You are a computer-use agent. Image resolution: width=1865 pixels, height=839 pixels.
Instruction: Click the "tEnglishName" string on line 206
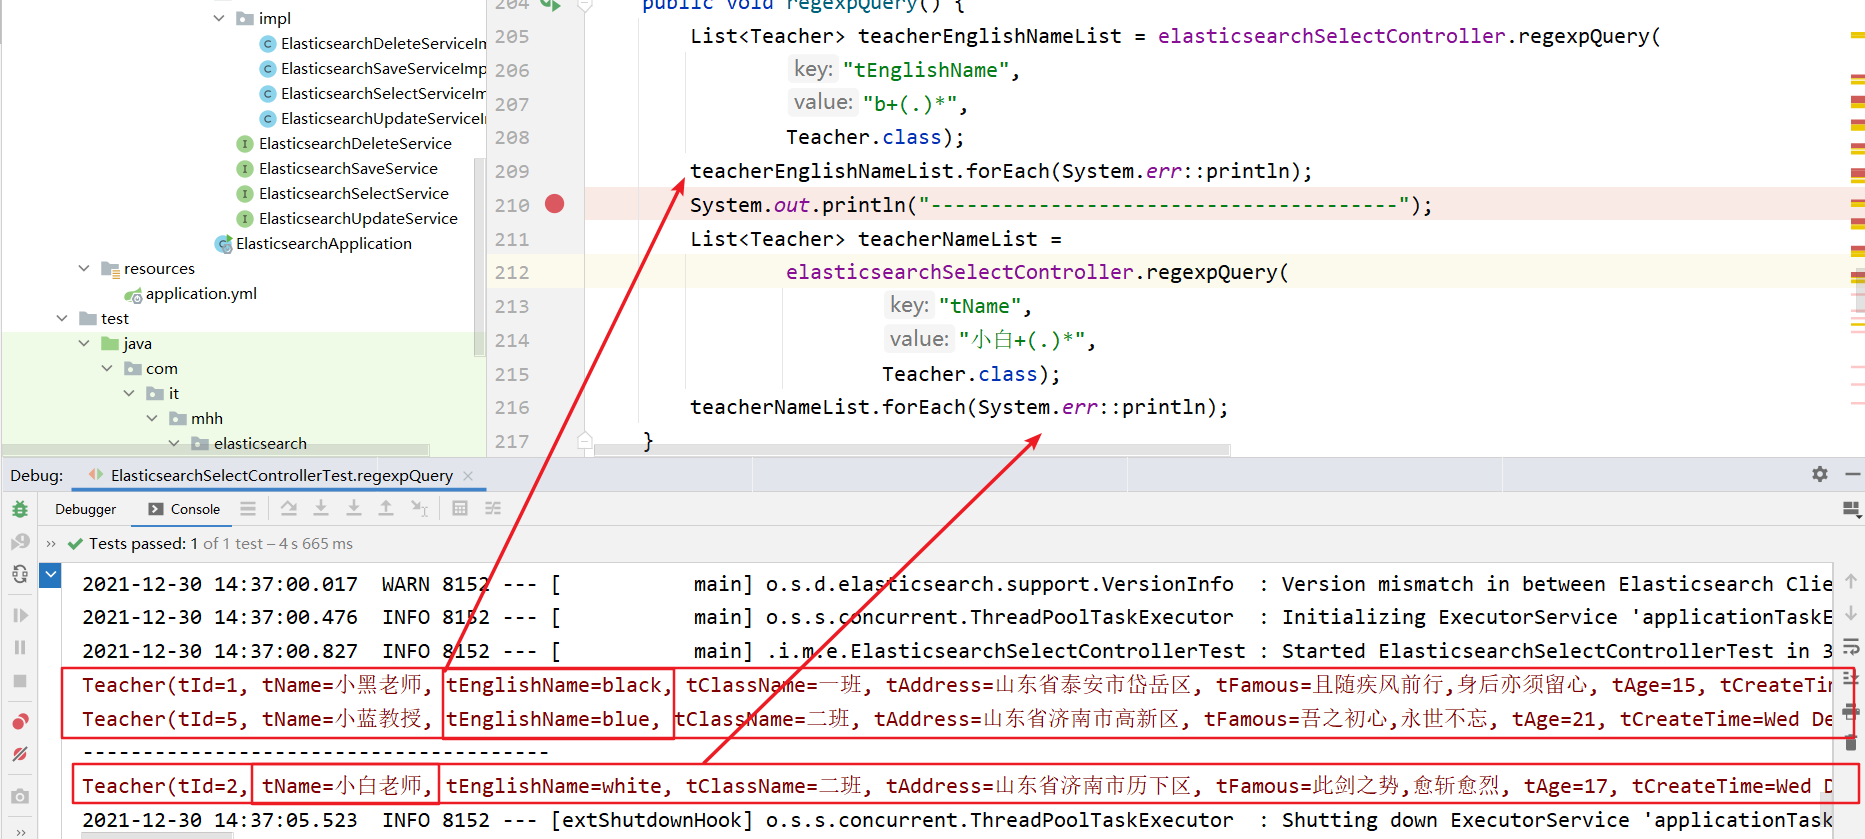(x=925, y=70)
